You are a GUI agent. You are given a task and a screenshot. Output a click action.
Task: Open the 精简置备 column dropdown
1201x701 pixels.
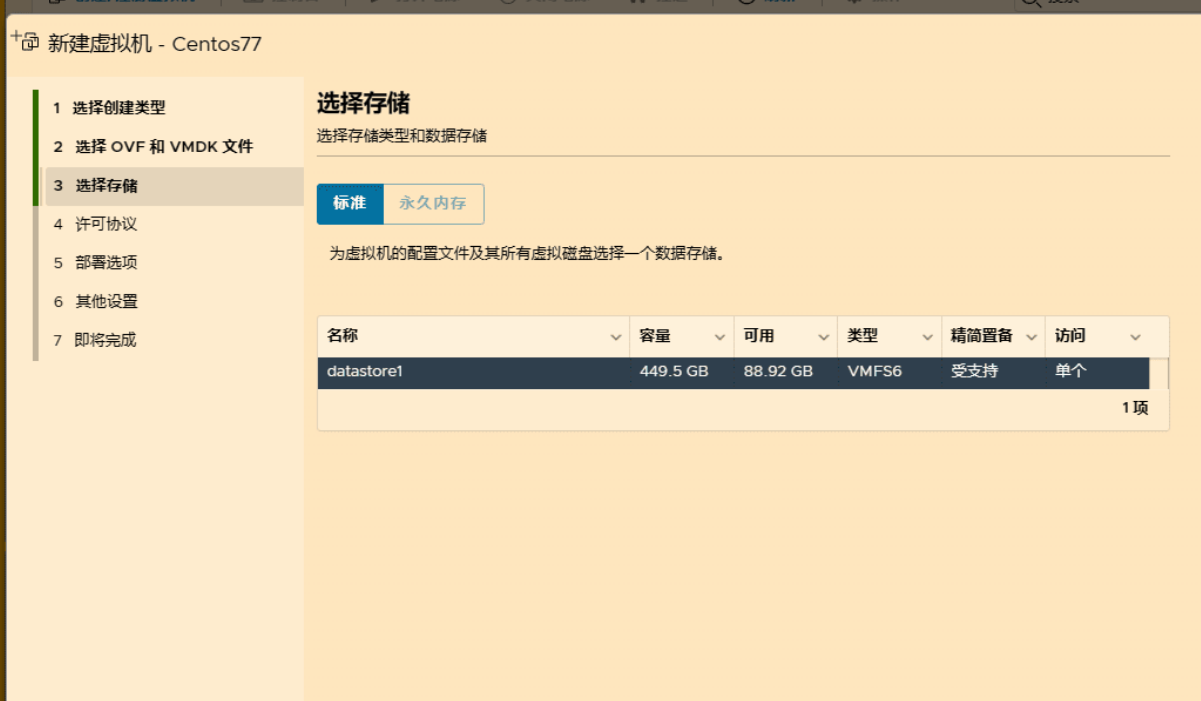point(1032,337)
